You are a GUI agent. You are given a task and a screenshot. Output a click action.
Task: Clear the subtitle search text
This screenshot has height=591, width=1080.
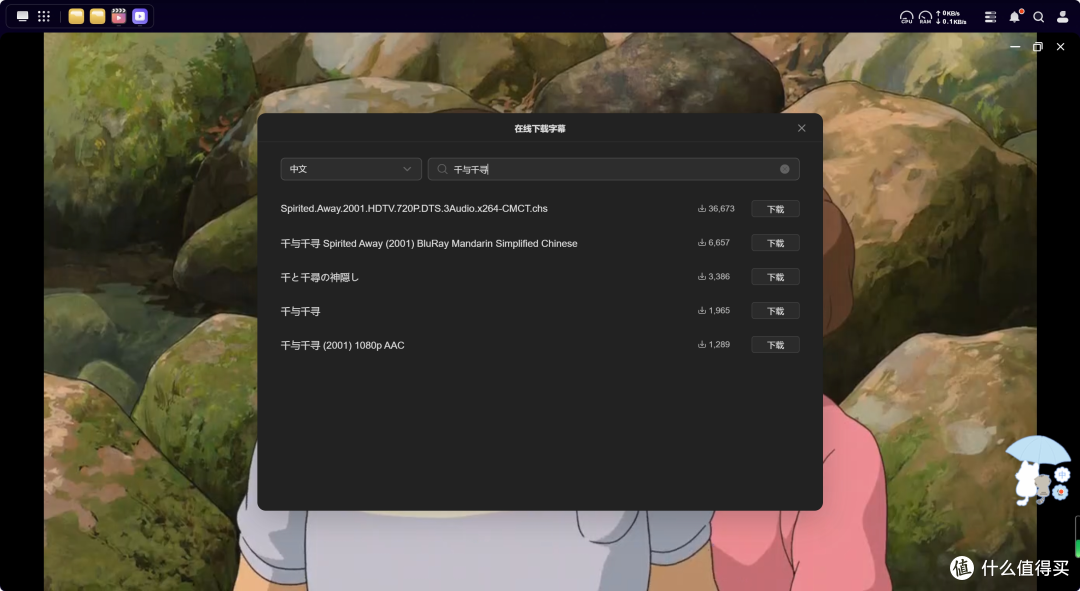coord(785,169)
